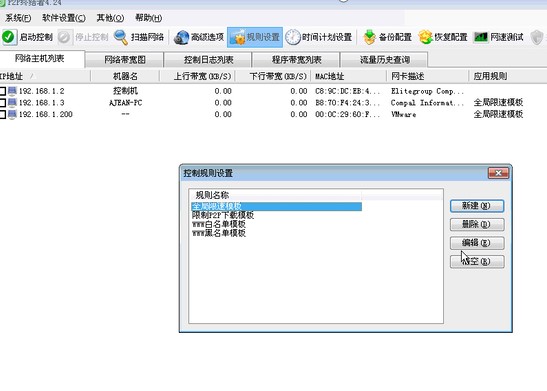
Task: Select rule 限制P2P下载模板
Action: (x=223, y=215)
